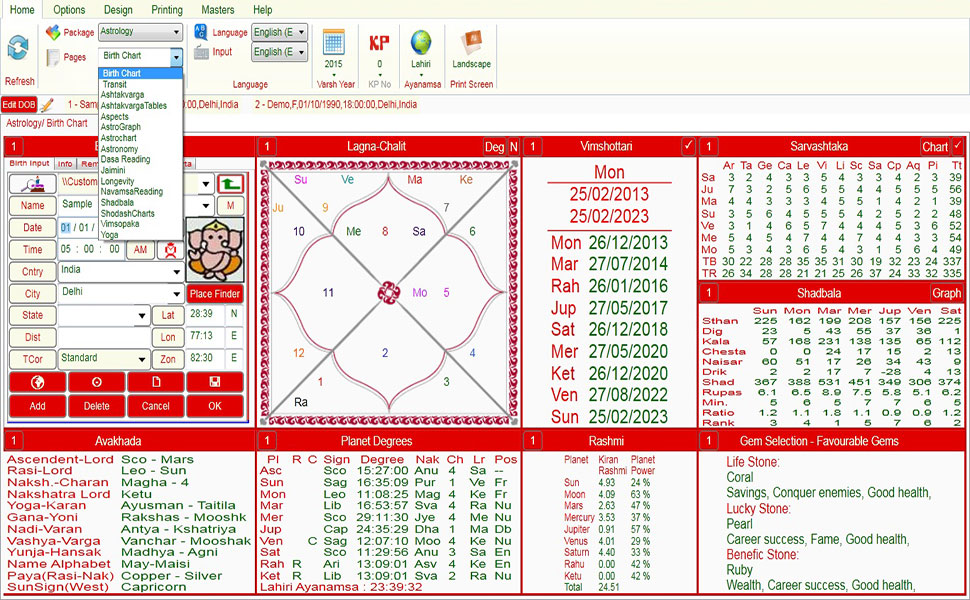Click the number 1 box on Sarvashtaka panel
The width and height of the screenshot is (970, 600).
click(708, 147)
